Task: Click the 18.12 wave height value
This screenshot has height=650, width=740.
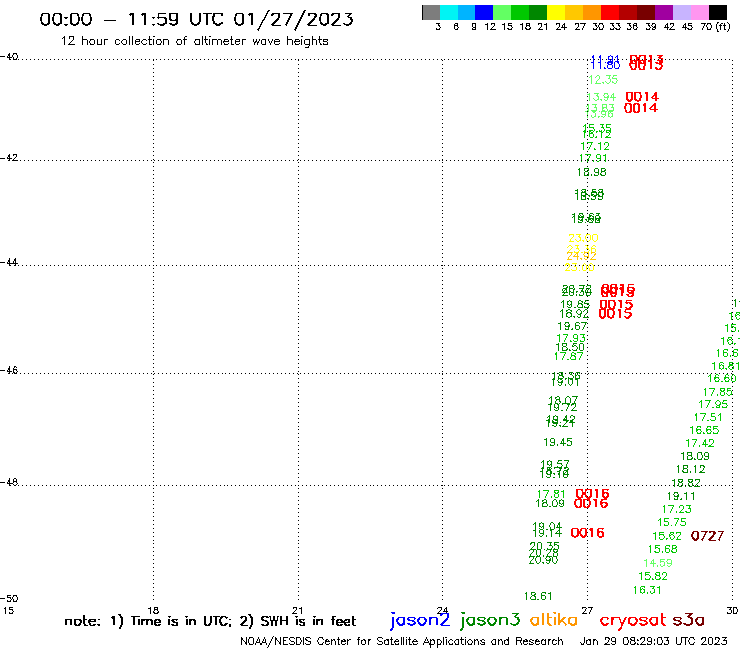Action: pyautogui.click(x=690, y=469)
